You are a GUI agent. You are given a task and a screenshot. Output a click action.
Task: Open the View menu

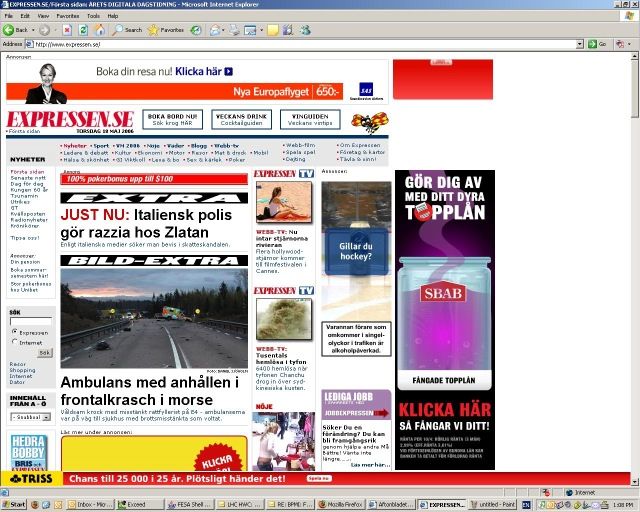click(43, 16)
